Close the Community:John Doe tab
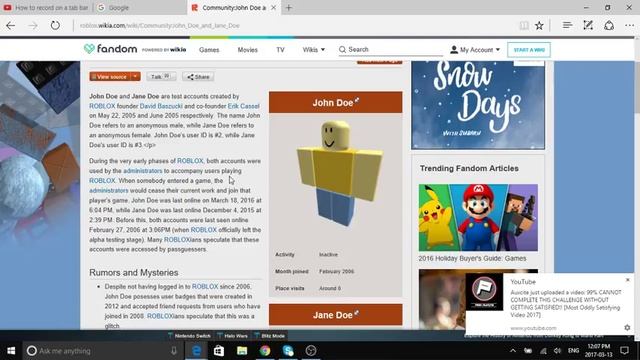640x360 pixels. pyautogui.click(x=273, y=7)
